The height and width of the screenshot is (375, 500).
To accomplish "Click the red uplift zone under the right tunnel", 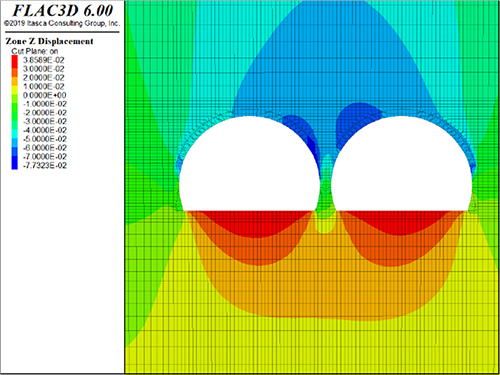I will (400, 221).
